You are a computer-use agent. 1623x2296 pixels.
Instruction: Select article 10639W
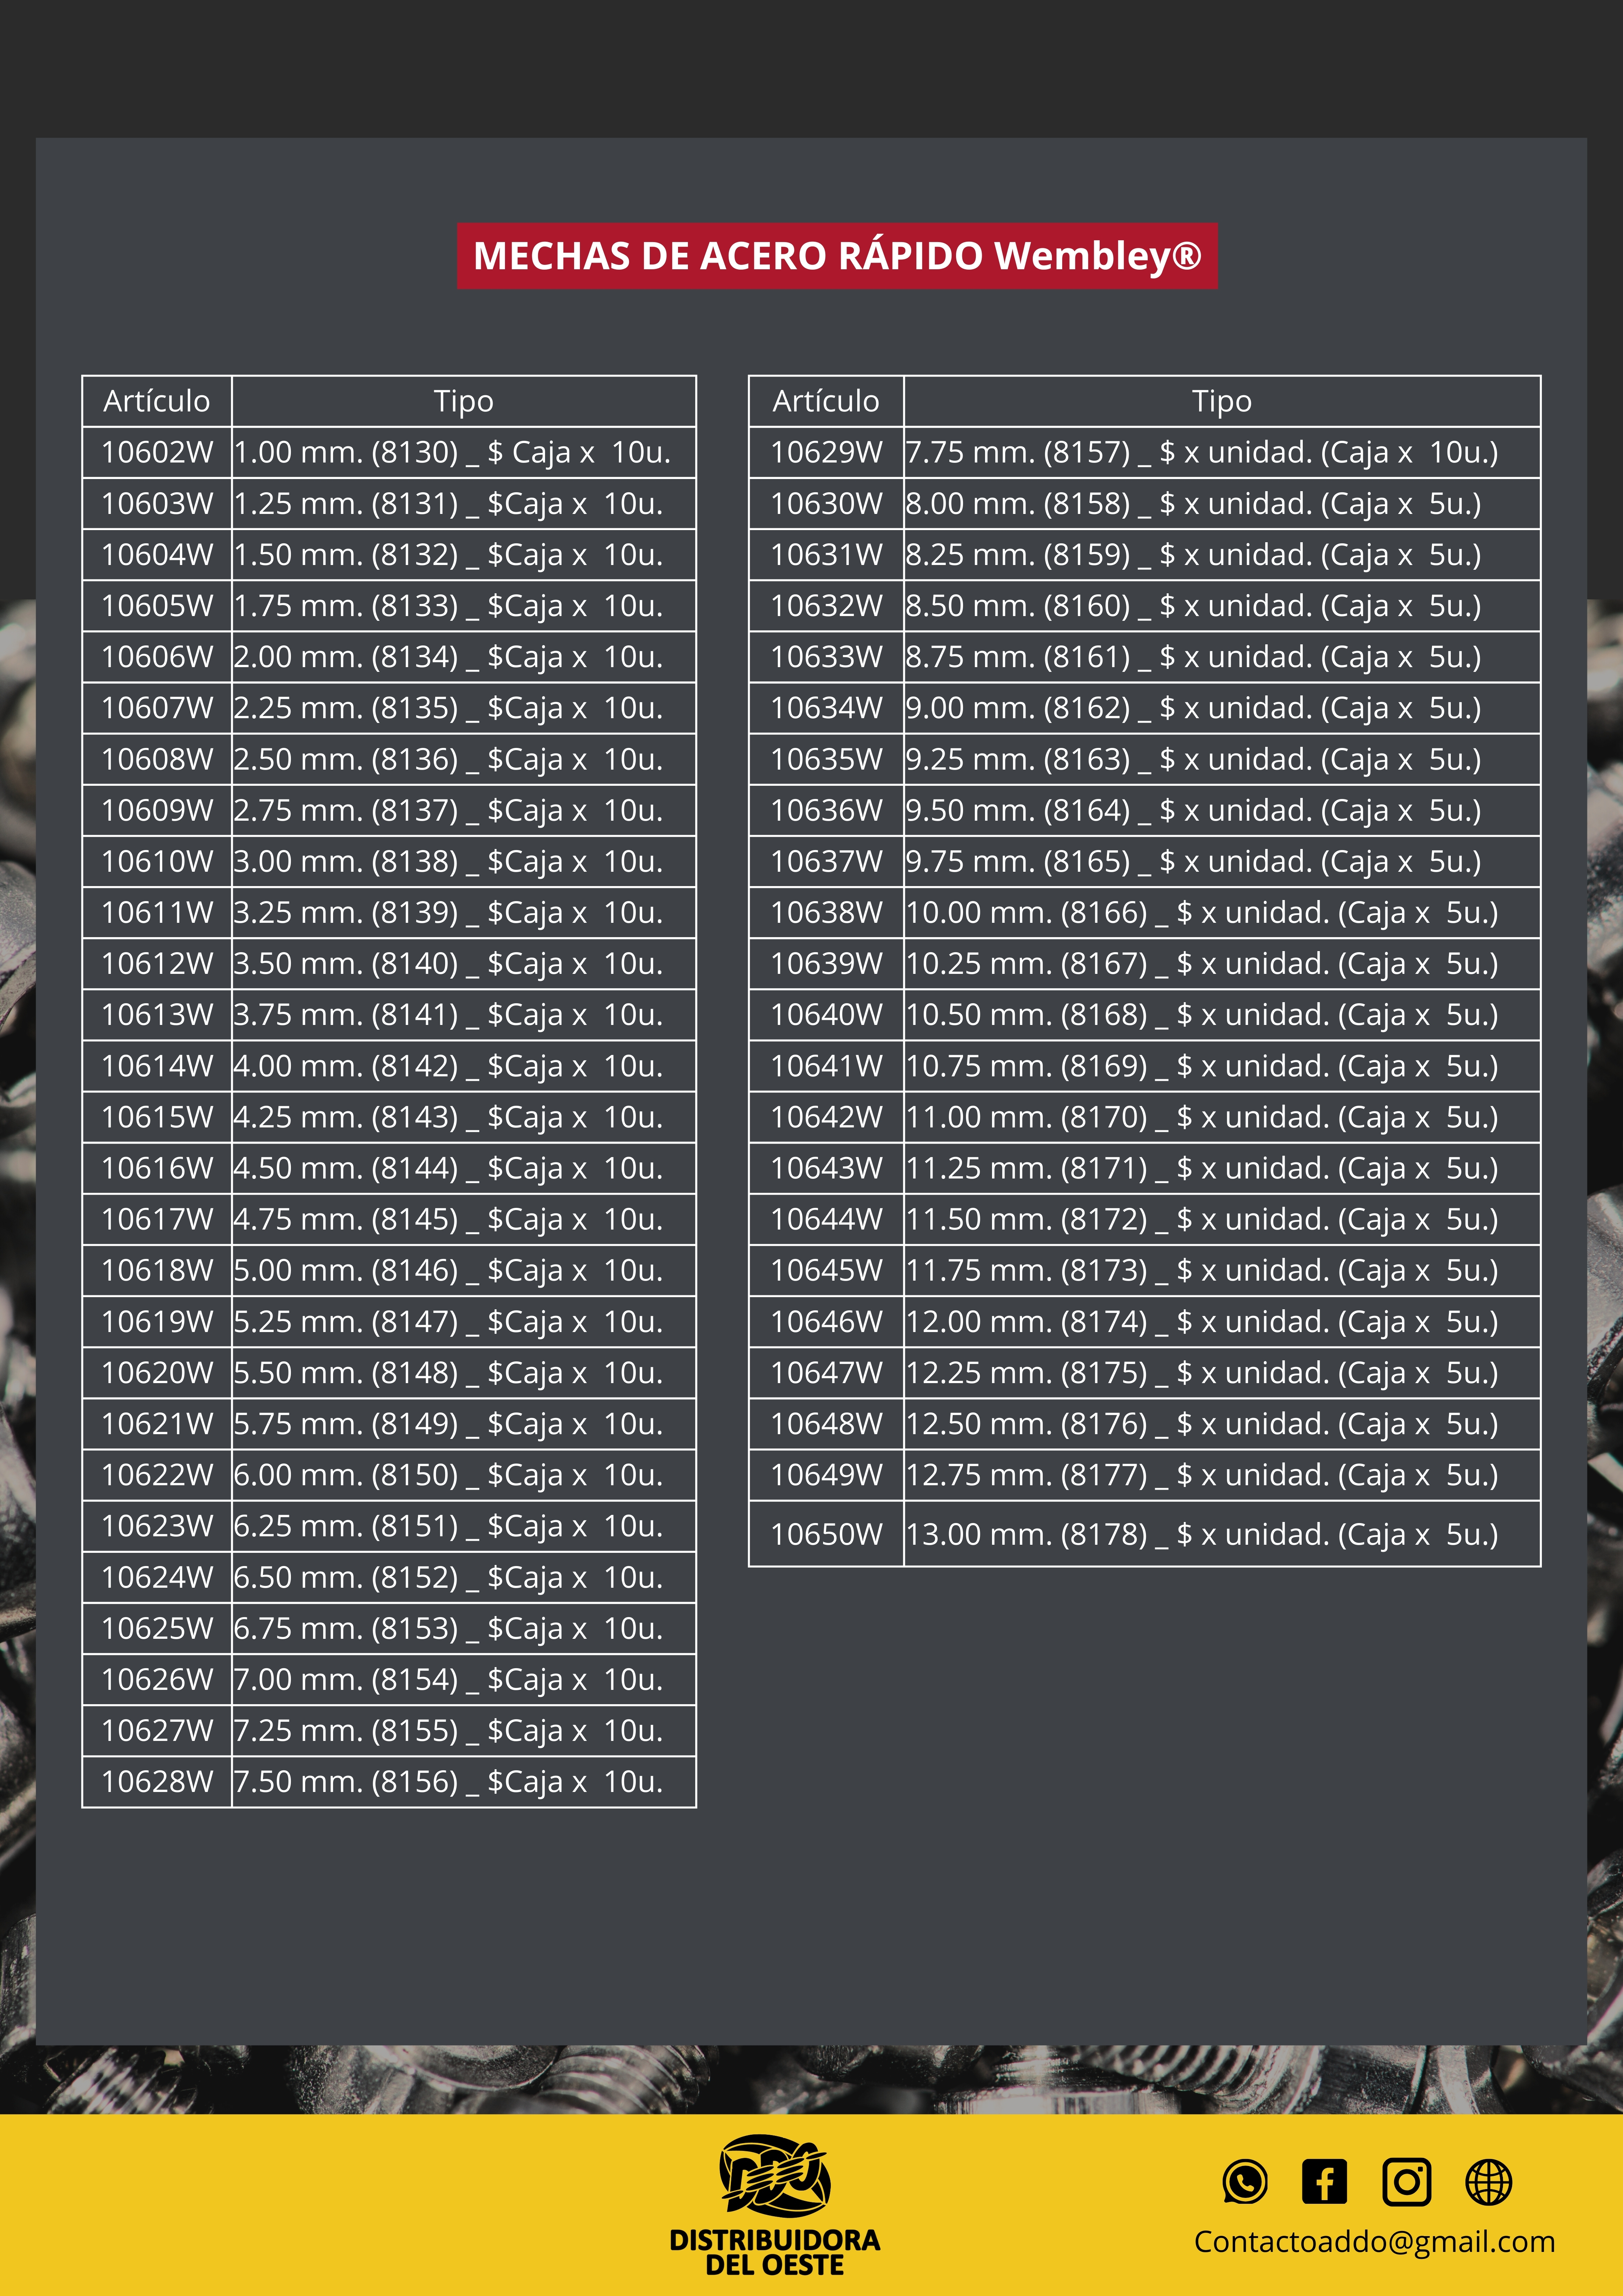826,964
